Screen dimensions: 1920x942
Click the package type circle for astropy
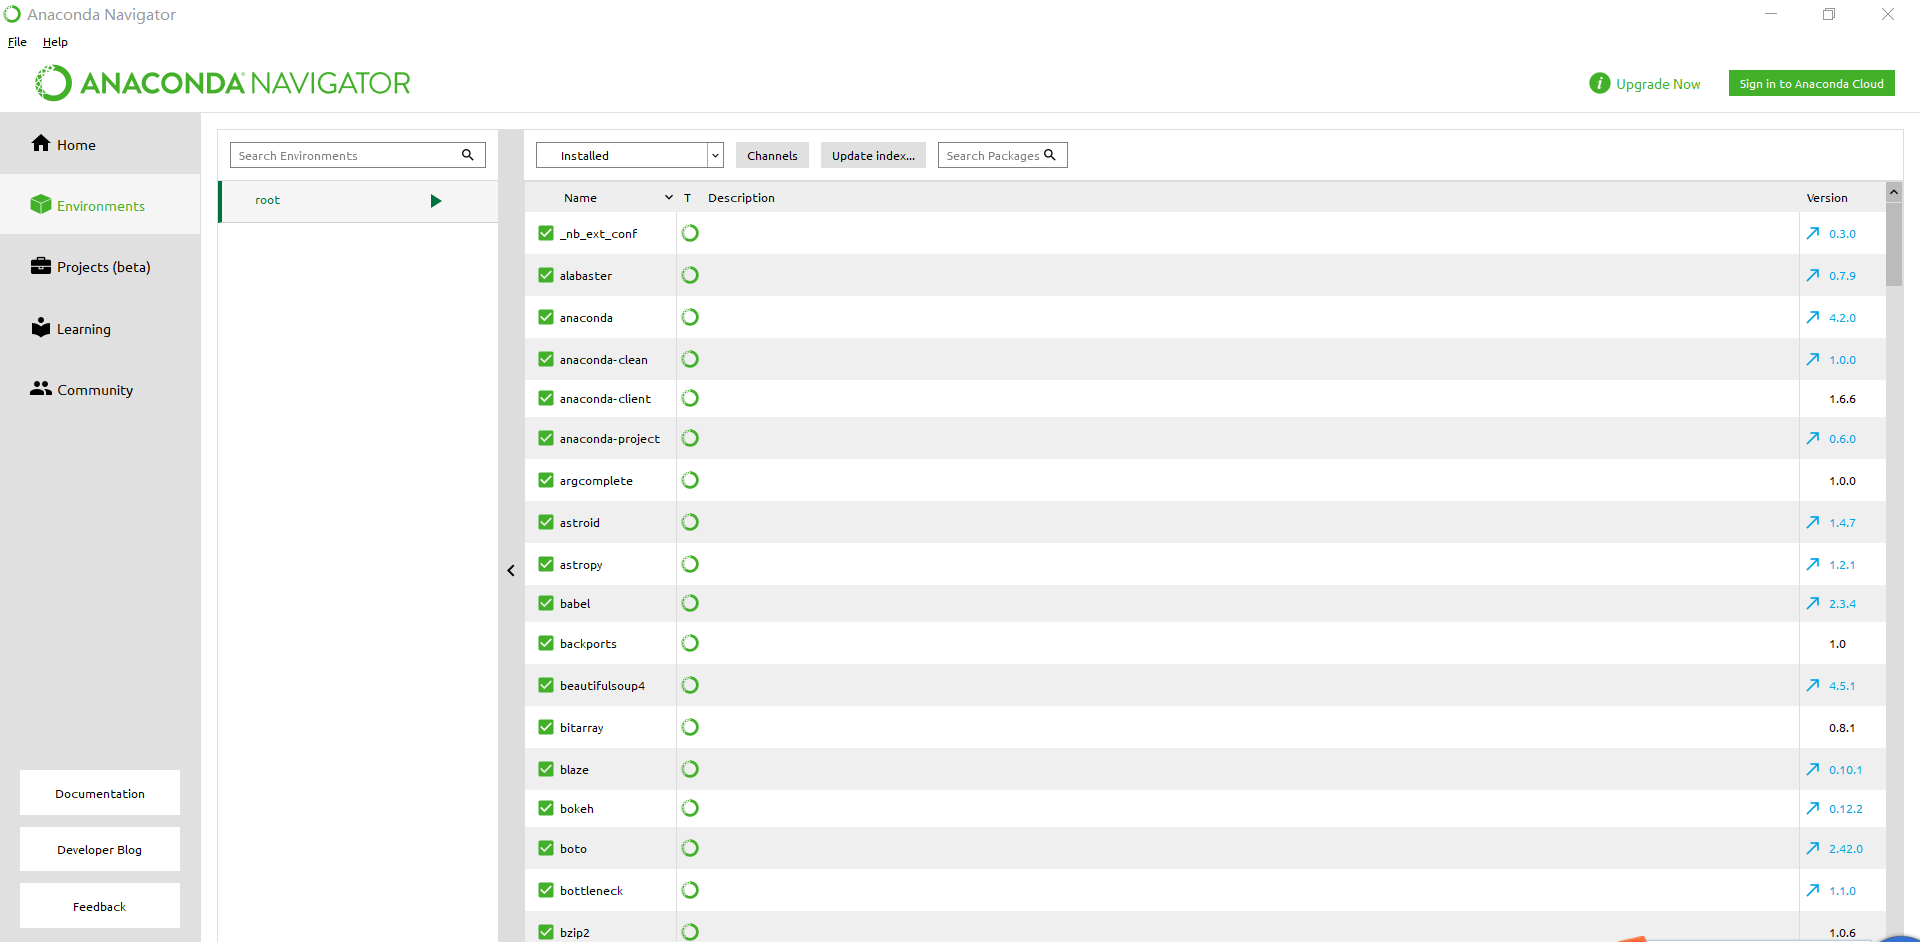point(690,564)
